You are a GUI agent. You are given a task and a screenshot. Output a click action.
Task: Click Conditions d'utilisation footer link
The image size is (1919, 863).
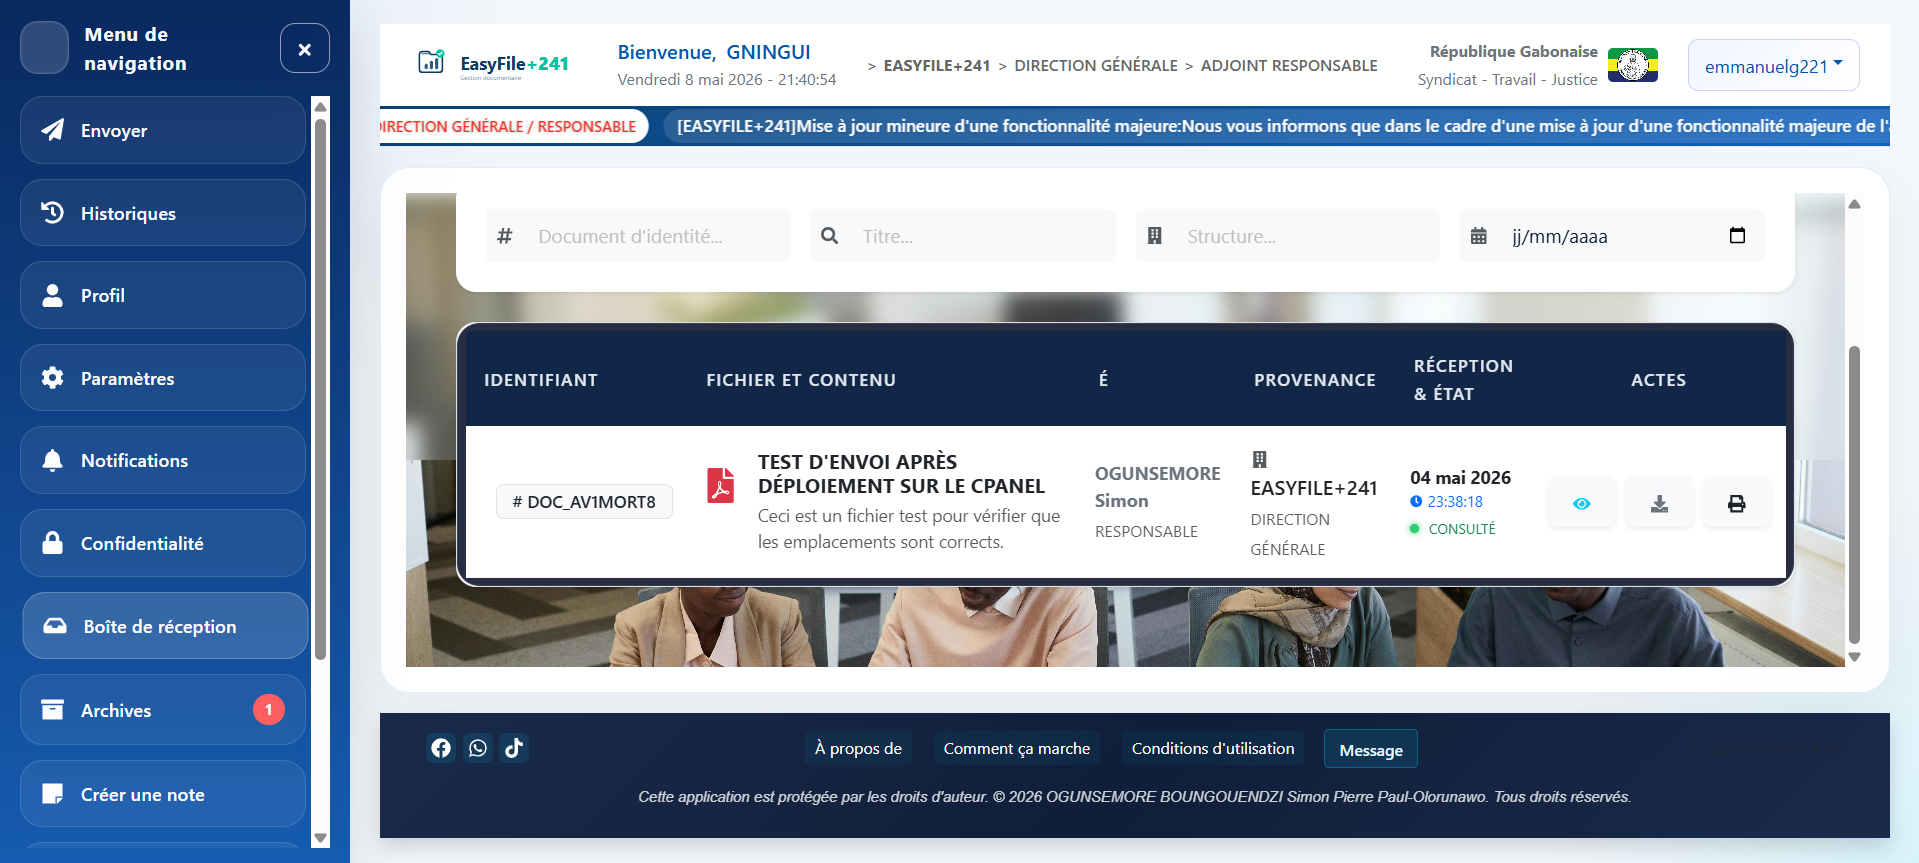tap(1213, 748)
